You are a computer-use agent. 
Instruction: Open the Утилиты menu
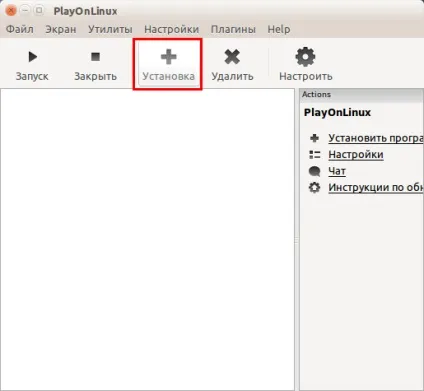[110, 29]
